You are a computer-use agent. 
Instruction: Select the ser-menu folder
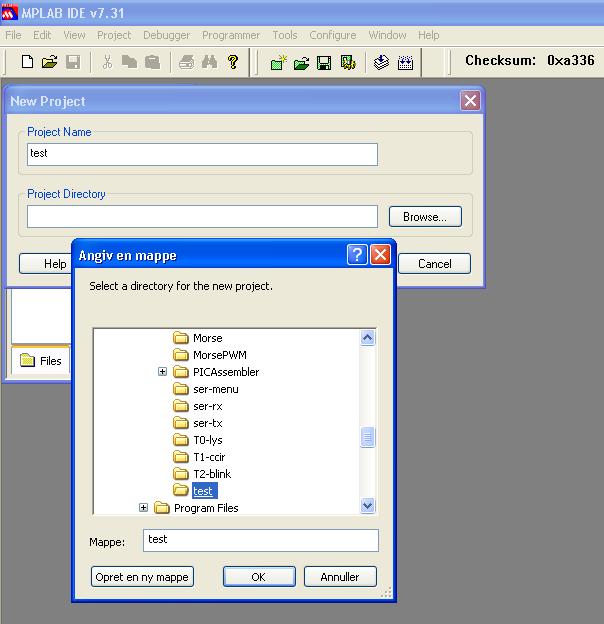[206, 389]
